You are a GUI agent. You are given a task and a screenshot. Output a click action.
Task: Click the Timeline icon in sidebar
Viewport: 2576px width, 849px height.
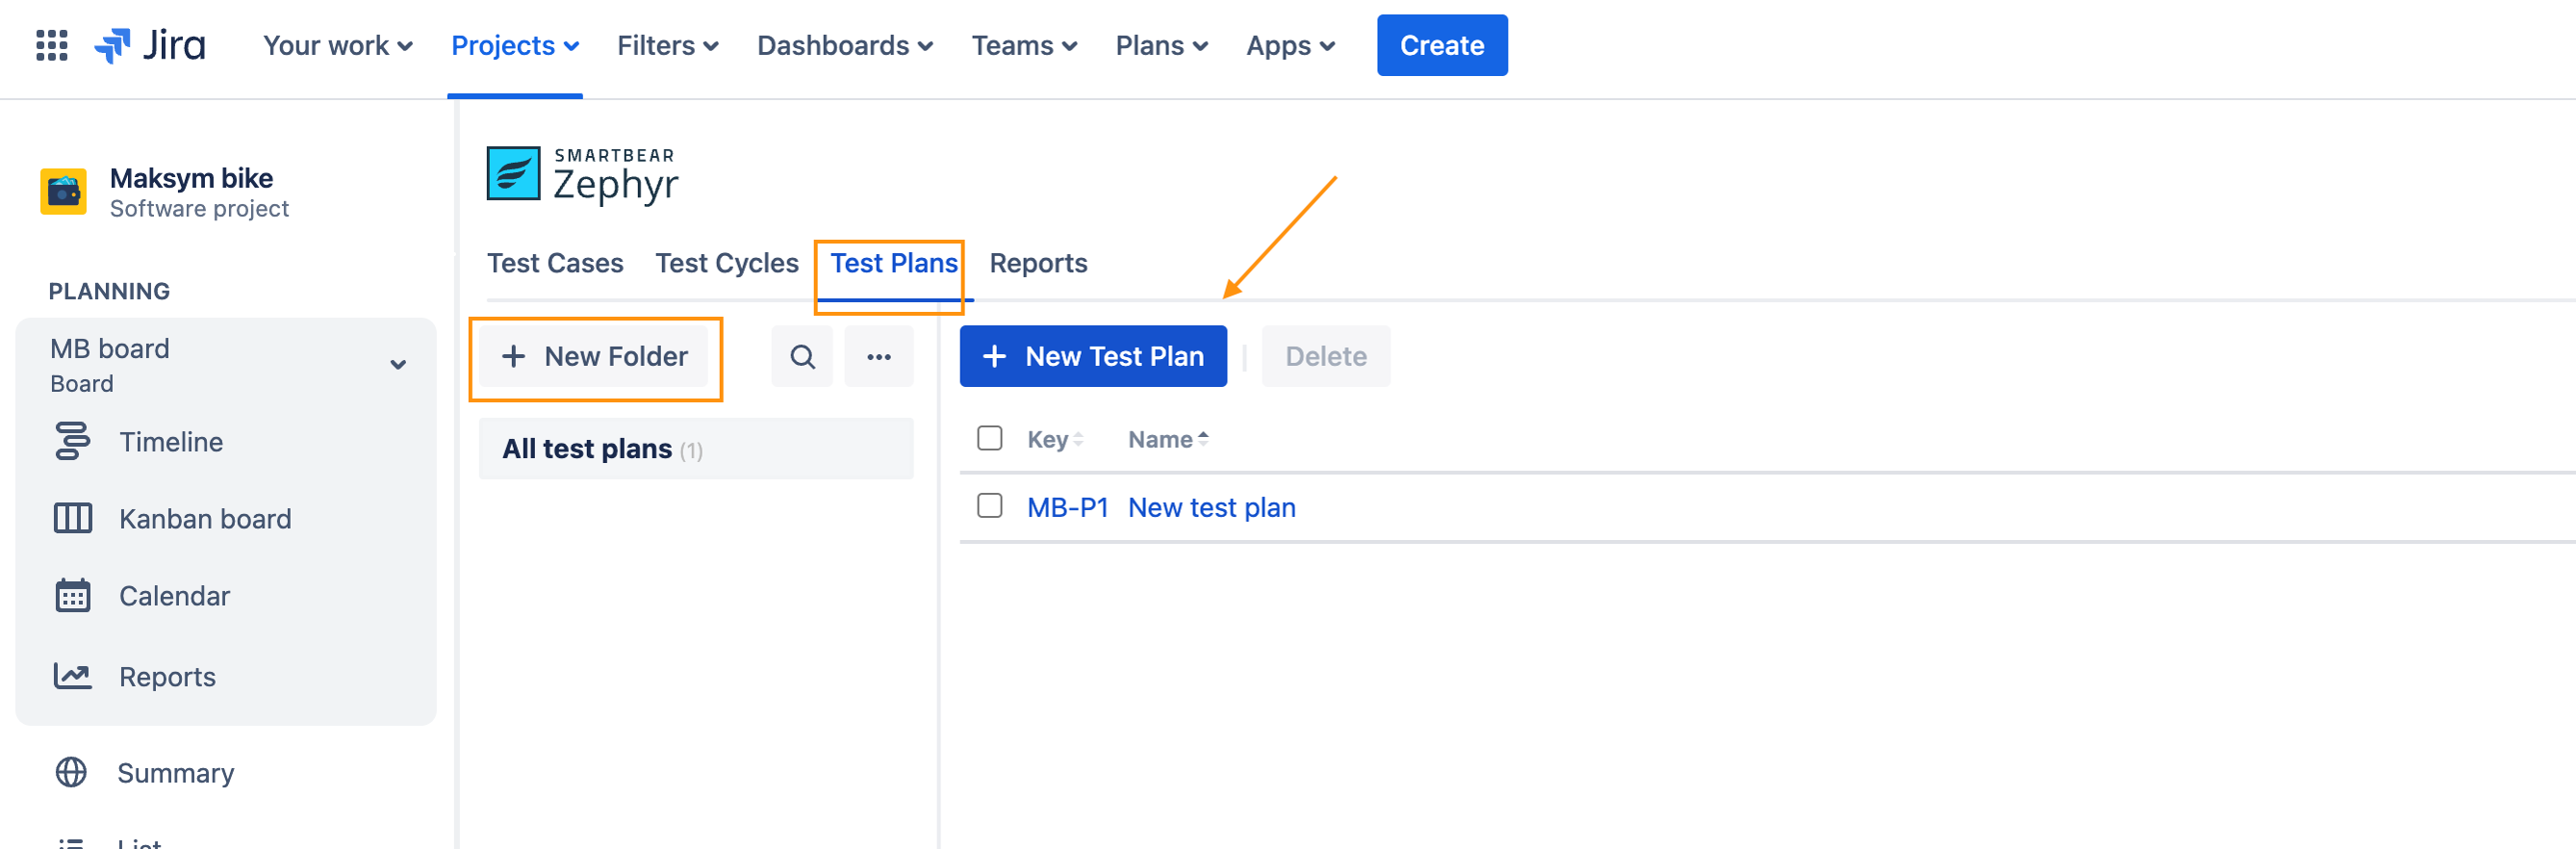pyautogui.click(x=72, y=441)
